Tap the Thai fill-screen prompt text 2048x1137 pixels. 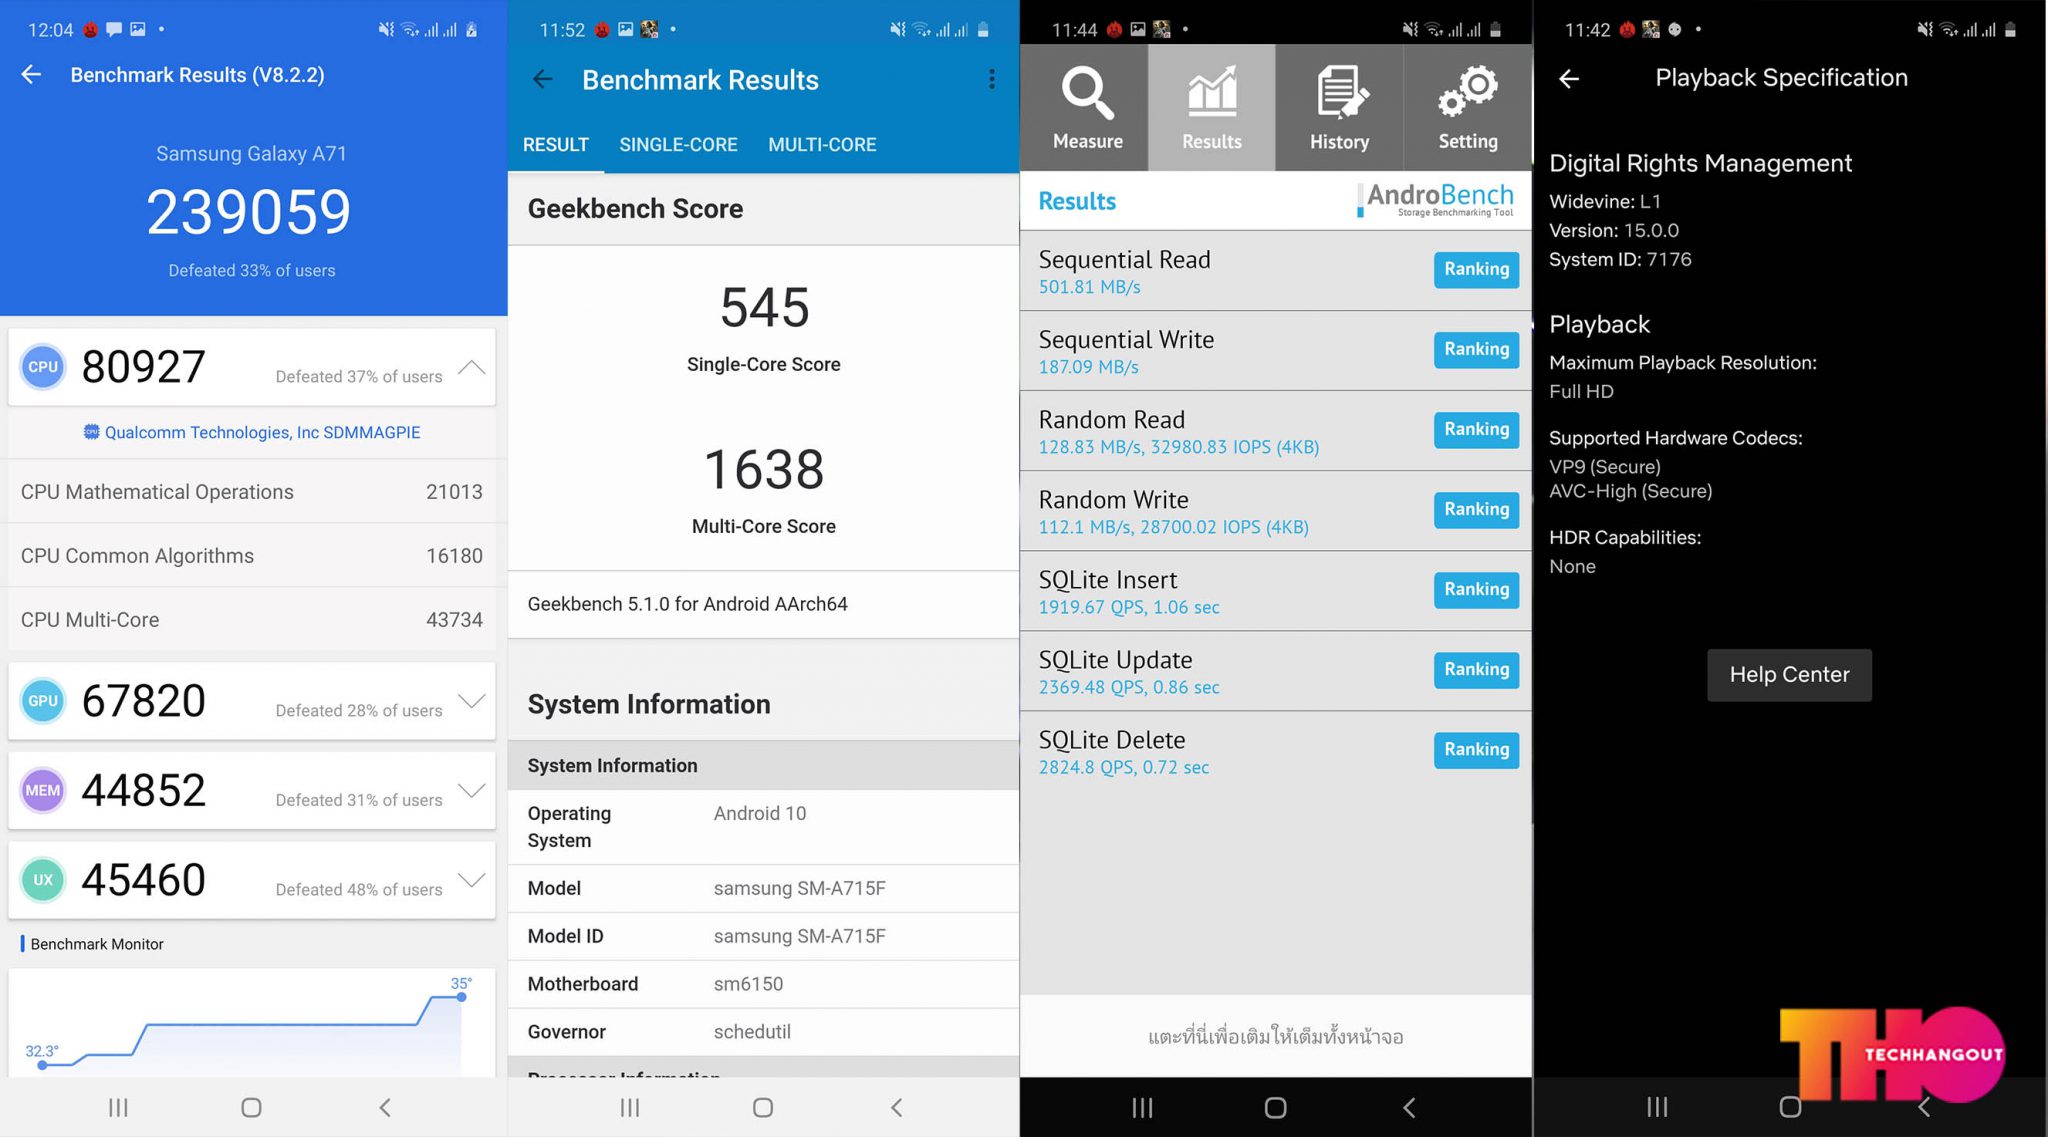click(x=1275, y=1037)
